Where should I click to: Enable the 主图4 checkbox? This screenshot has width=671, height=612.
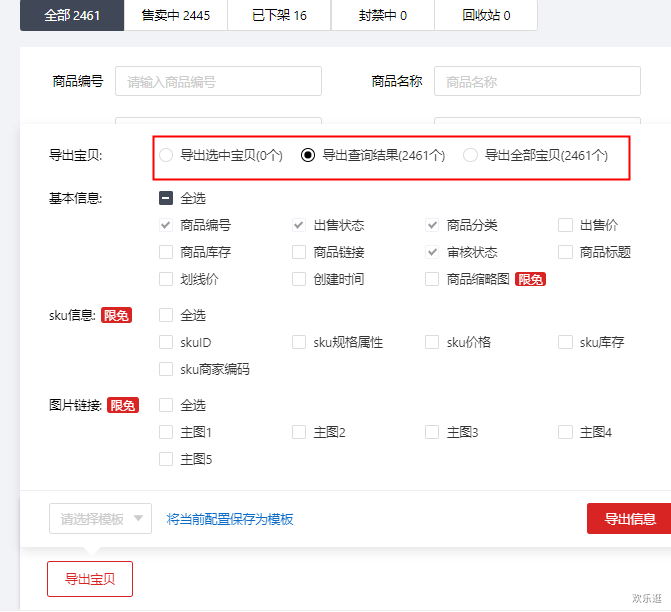tap(565, 432)
